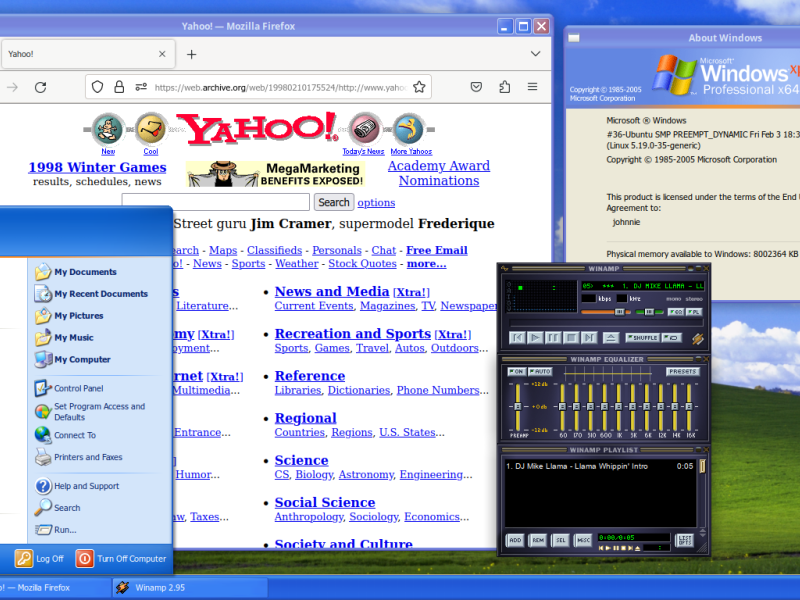Click the Firefox reload page button
This screenshot has width=800, height=600.
point(41,87)
